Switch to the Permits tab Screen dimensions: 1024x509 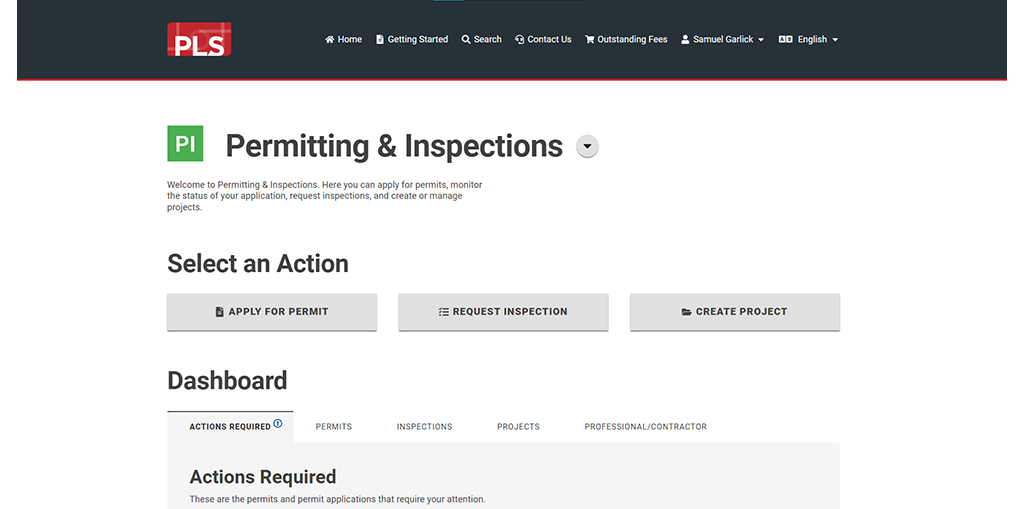334,427
